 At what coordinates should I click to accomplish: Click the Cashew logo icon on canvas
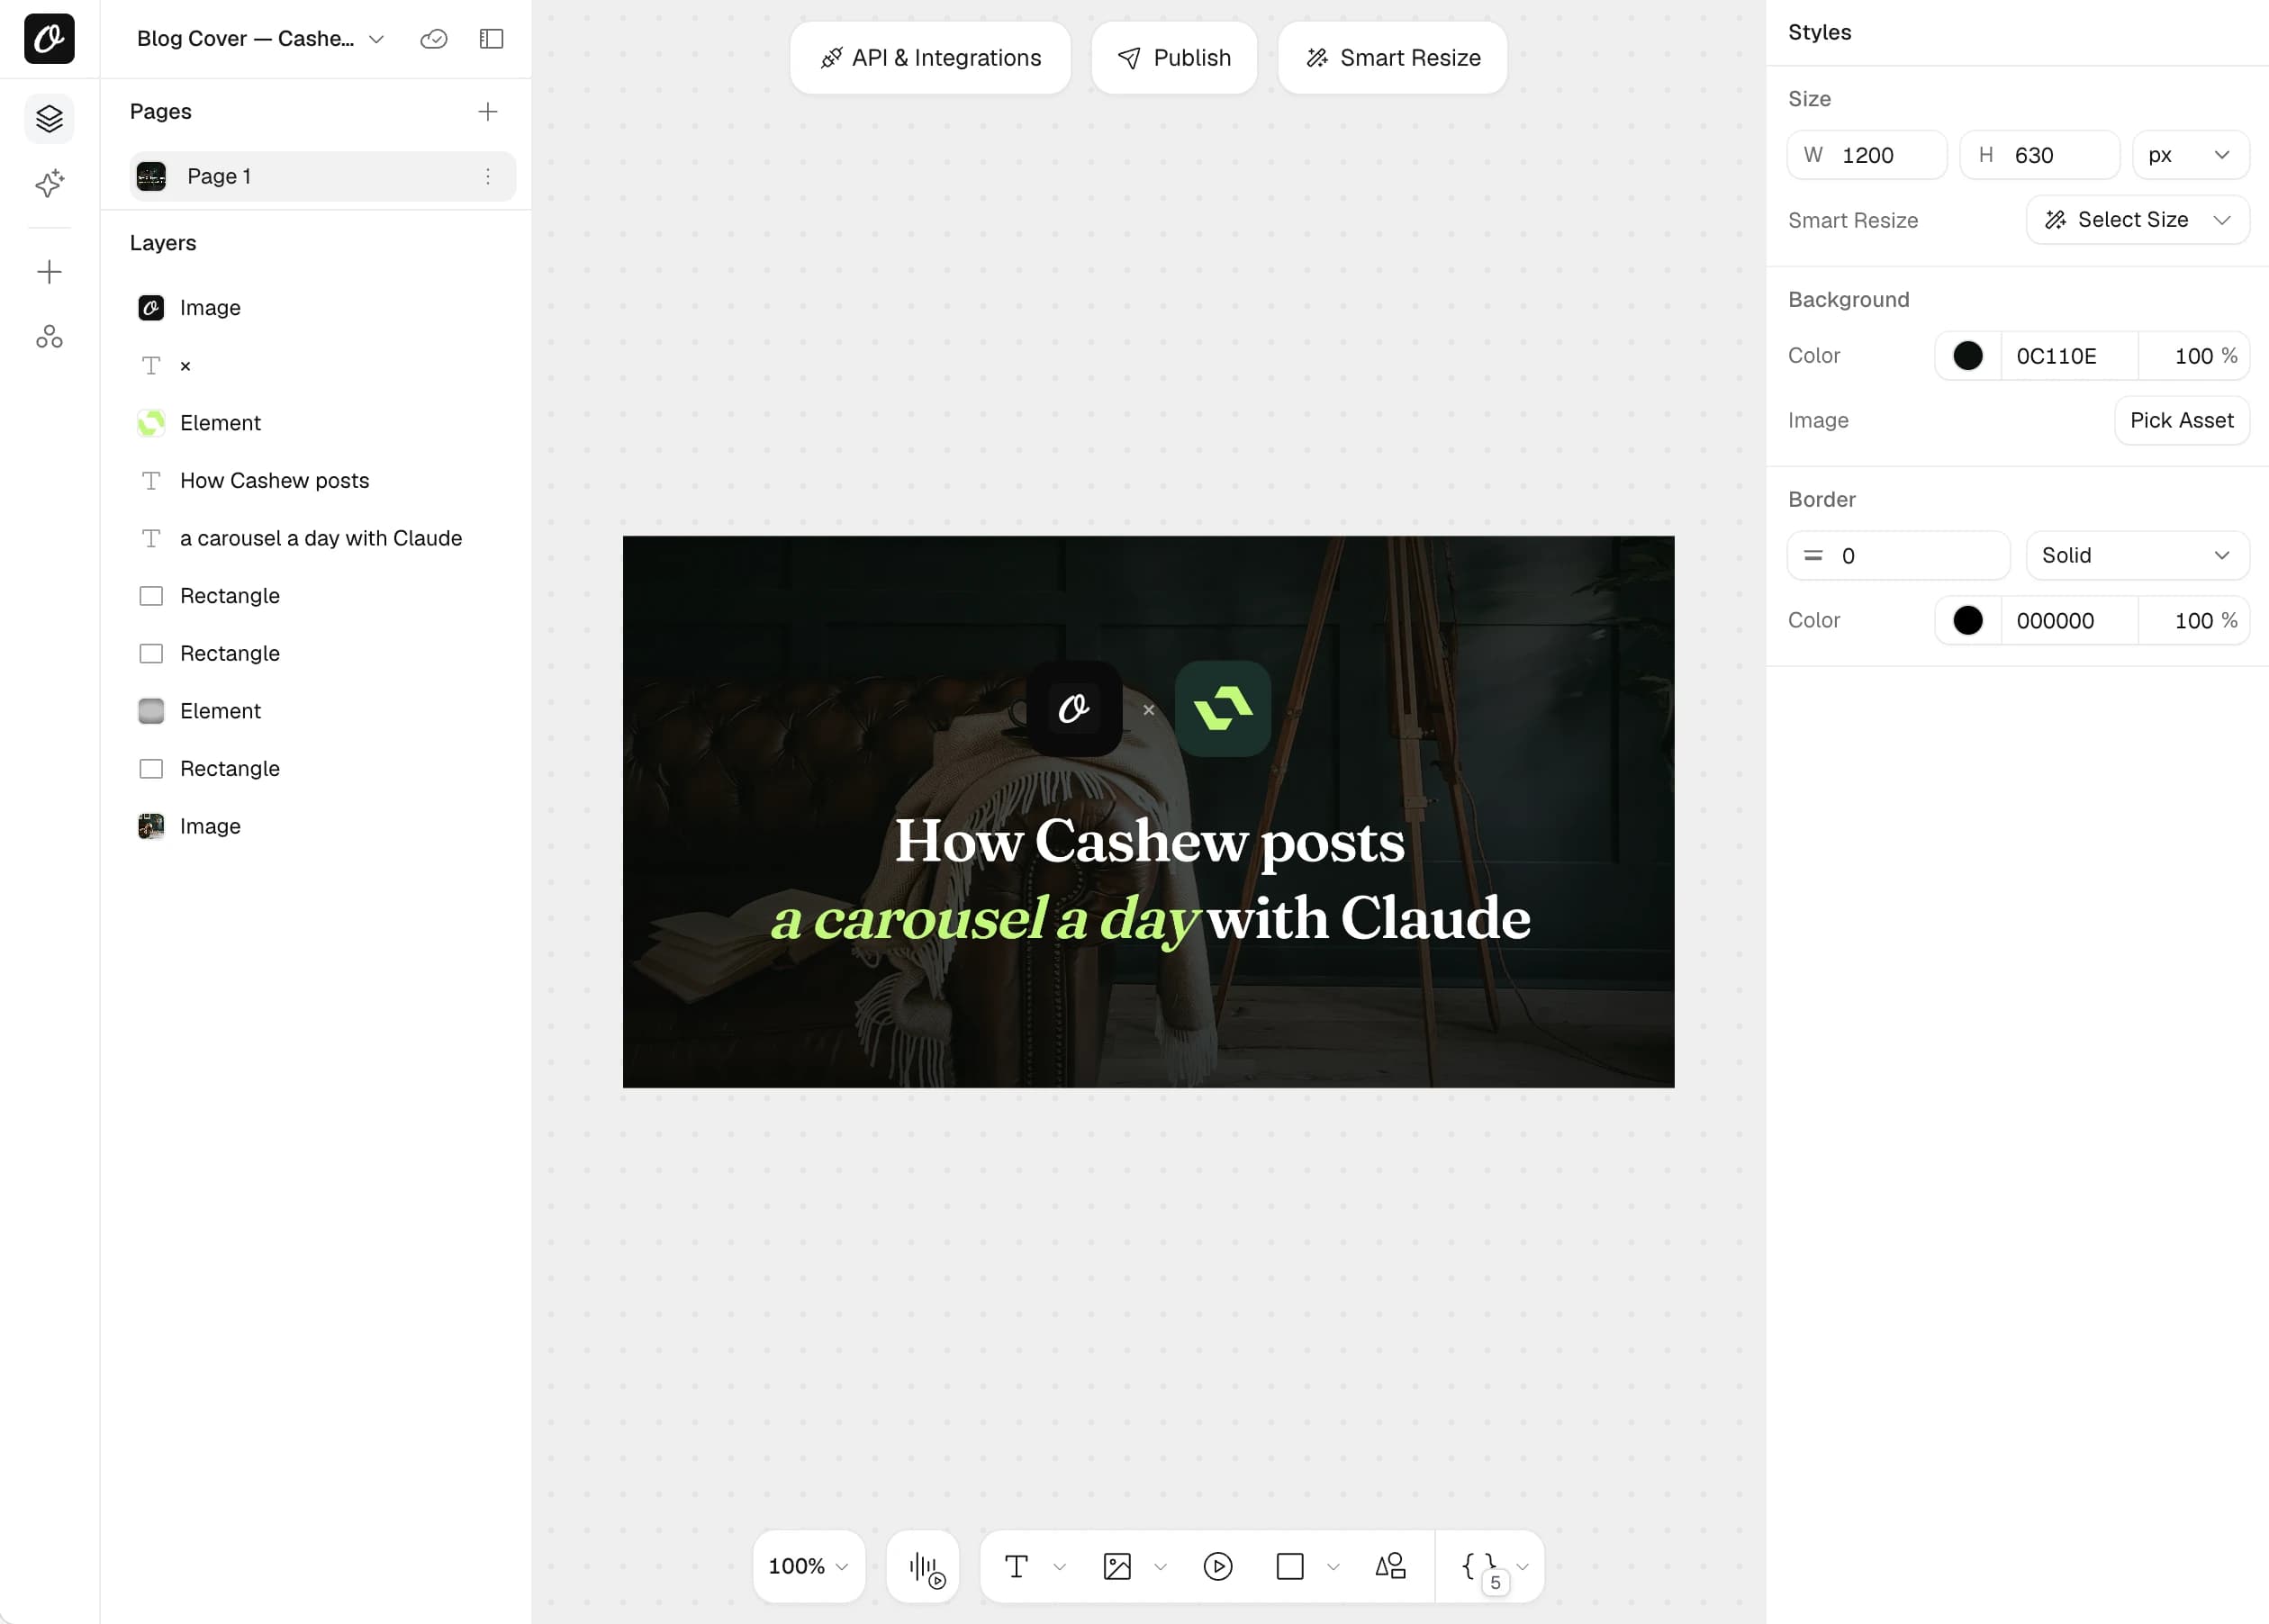[1074, 709]
